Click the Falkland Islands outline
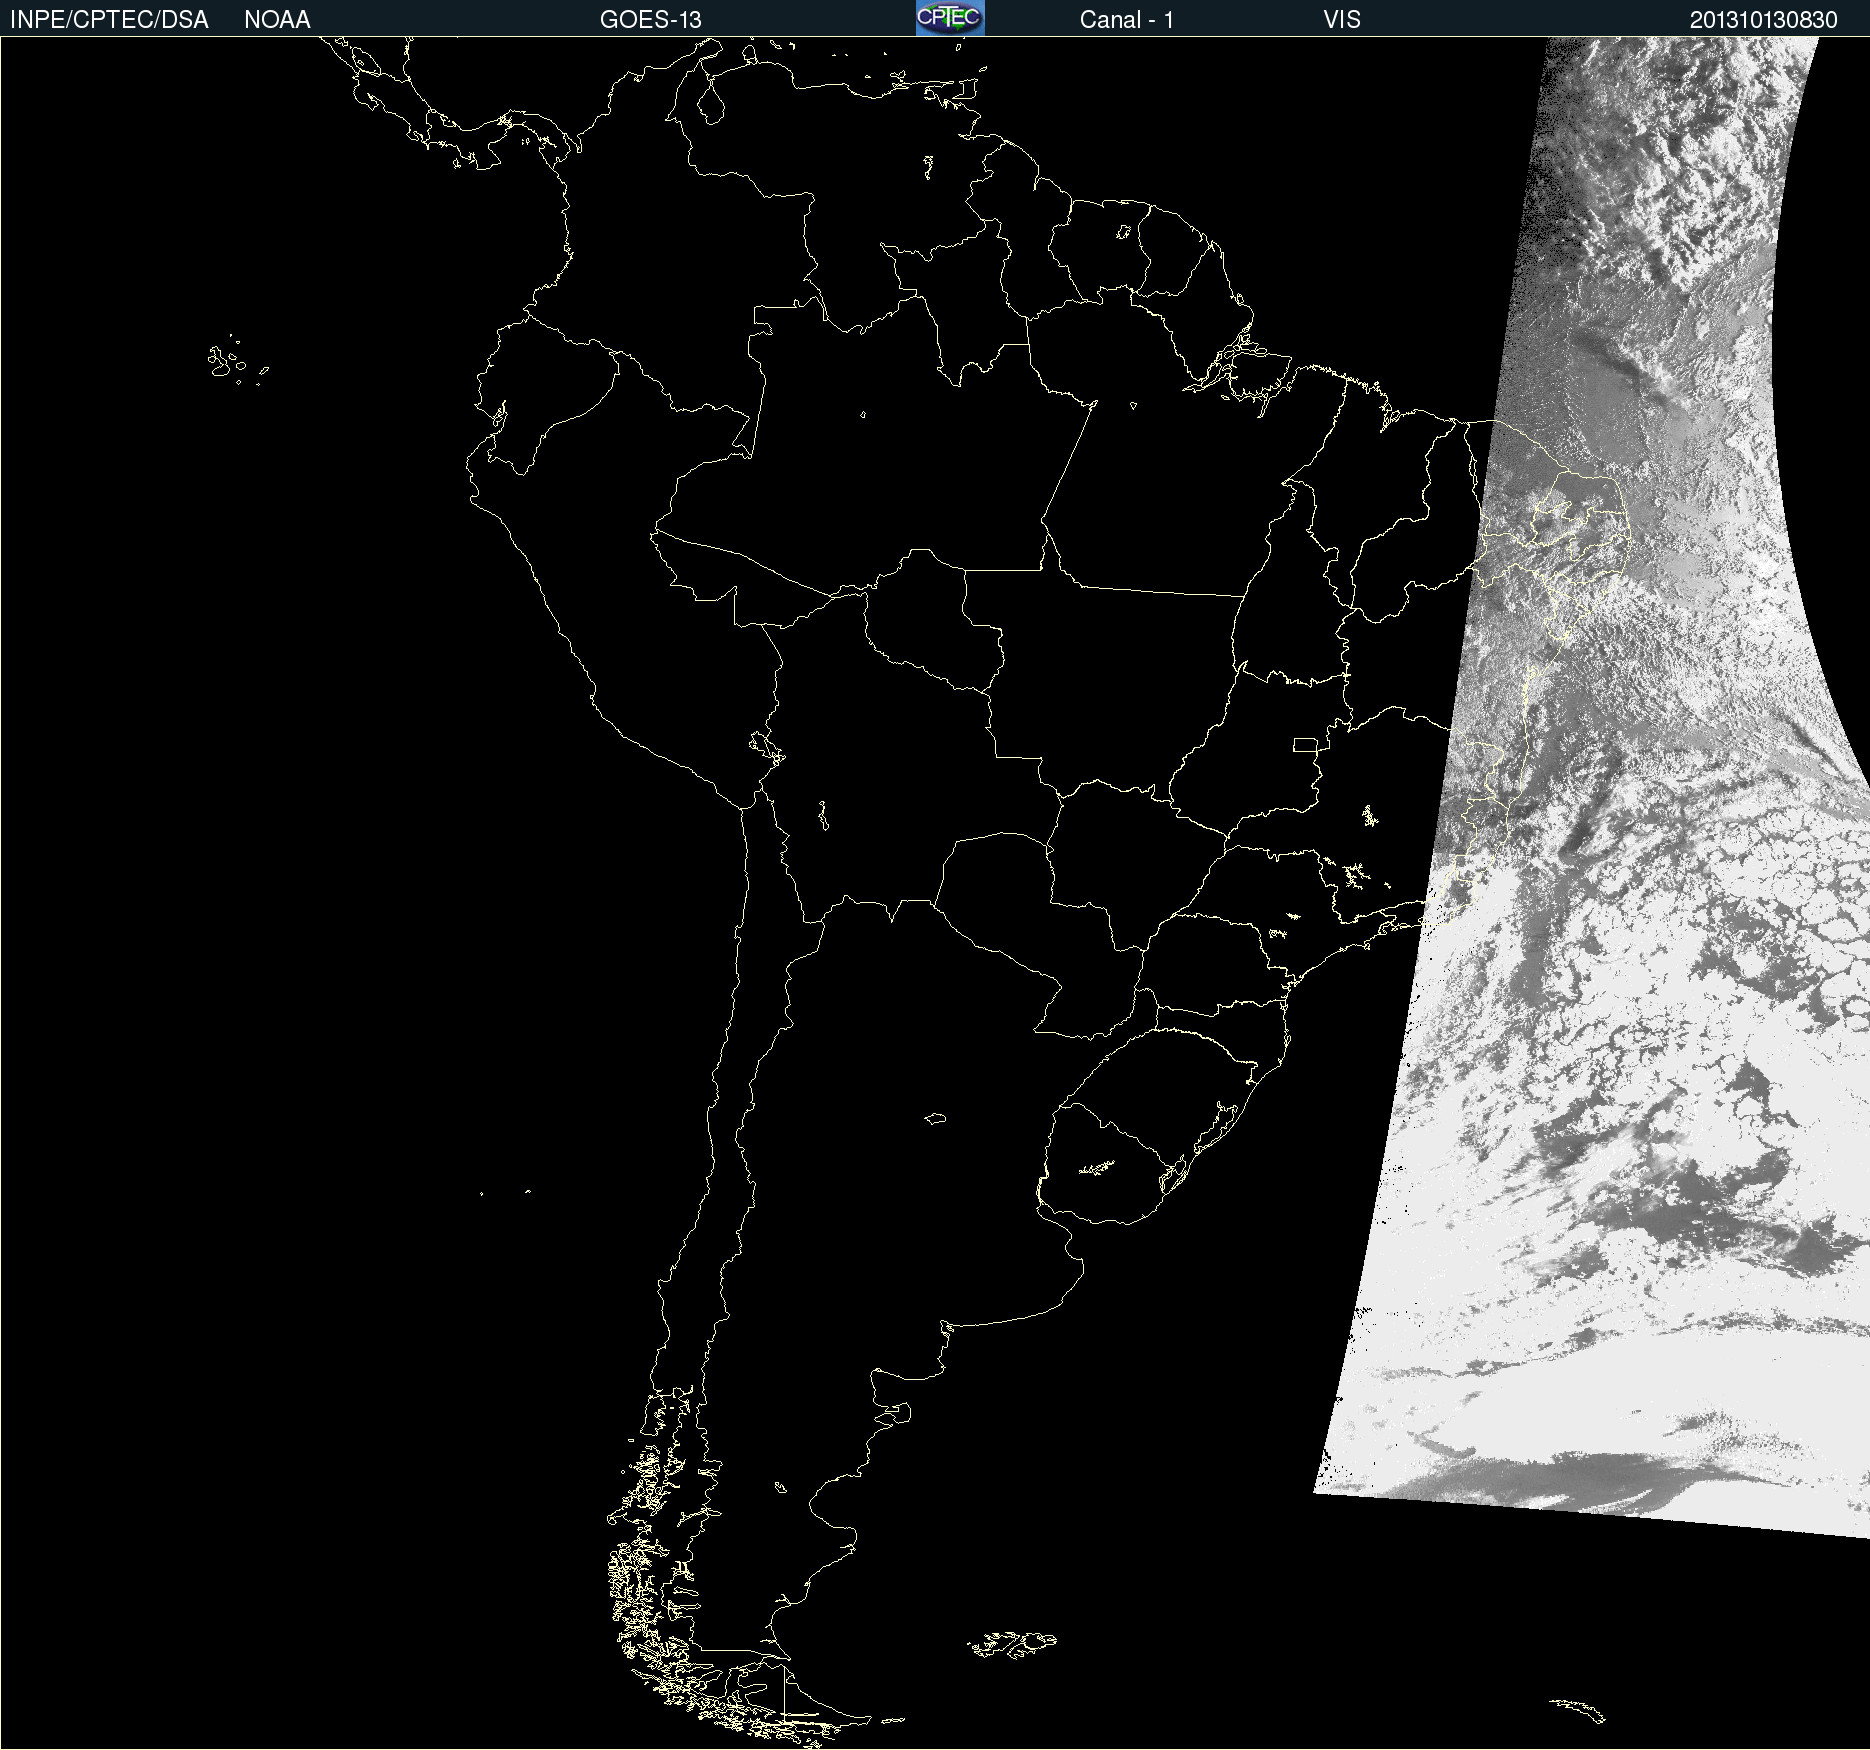This screenshot has width=1870, height=1750. [x=1012, y=1645]
